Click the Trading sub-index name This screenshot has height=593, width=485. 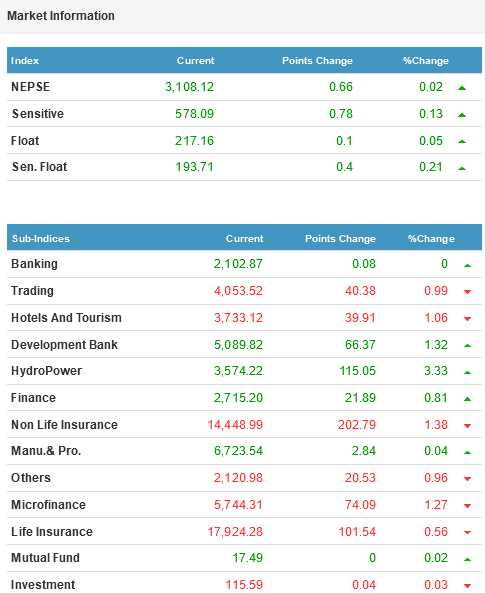tap(33, 291)
